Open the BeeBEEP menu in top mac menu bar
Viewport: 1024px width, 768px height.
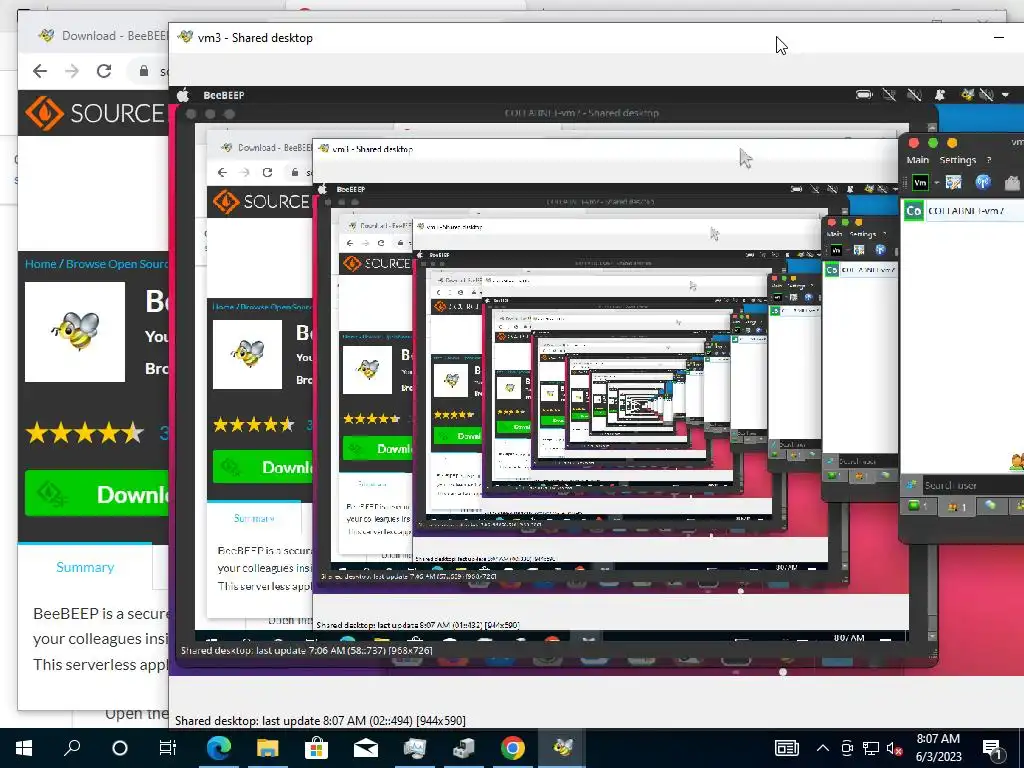point(224,95)
